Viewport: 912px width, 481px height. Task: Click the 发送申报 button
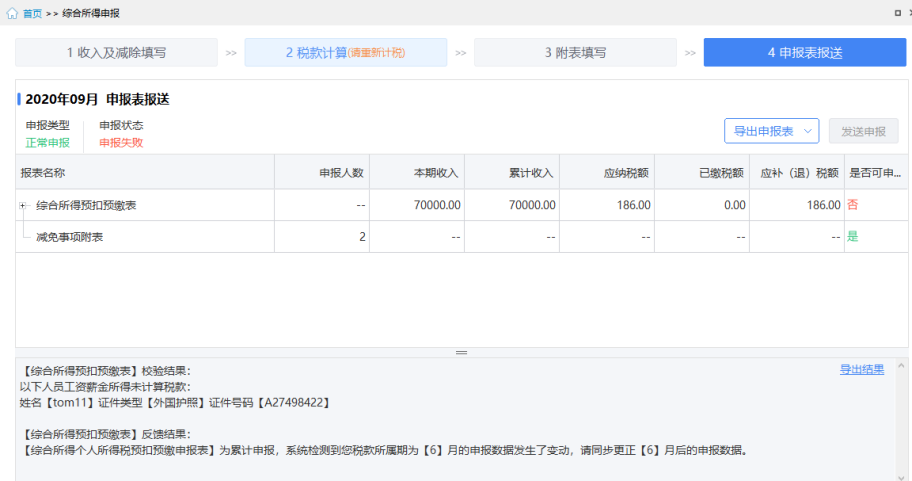[863, 131]
